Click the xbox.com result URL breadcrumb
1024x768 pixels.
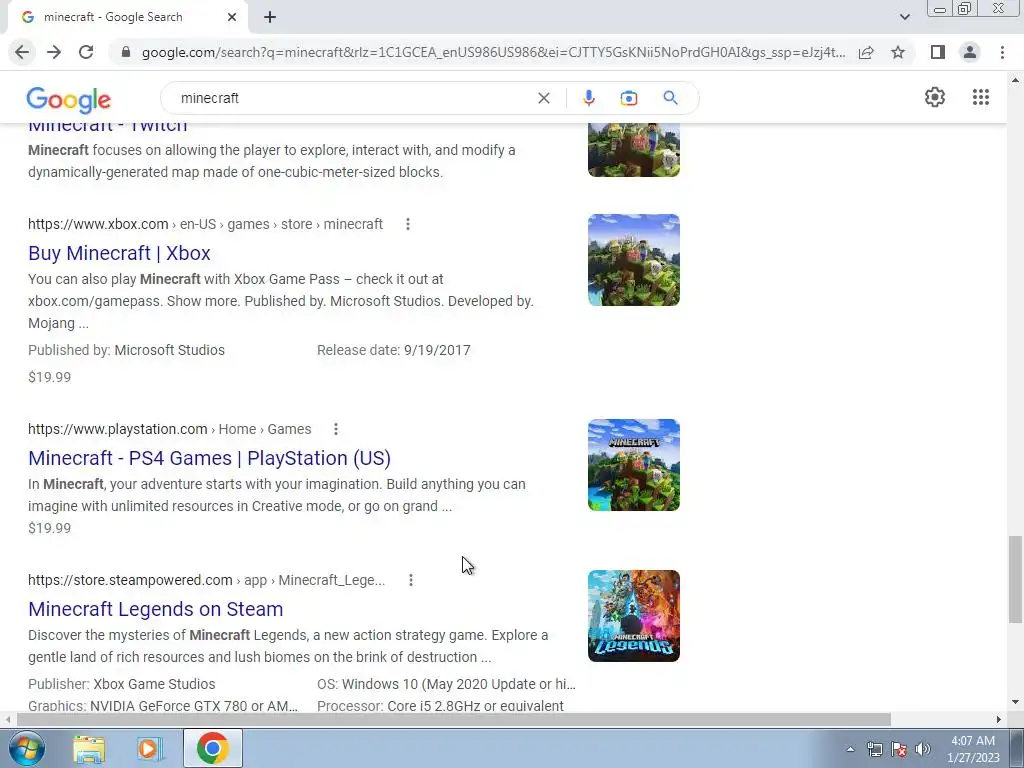pos(205,224)
